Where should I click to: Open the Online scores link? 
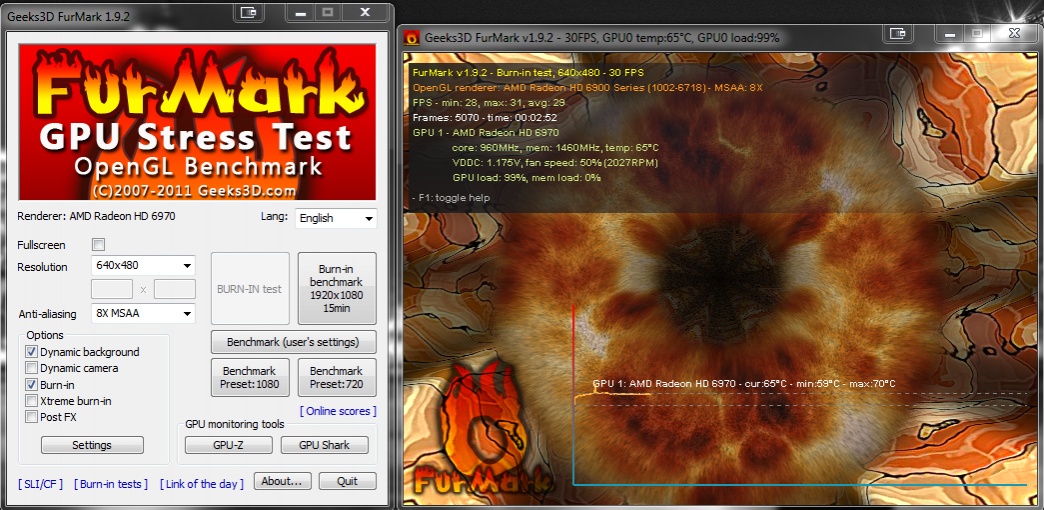338,411
